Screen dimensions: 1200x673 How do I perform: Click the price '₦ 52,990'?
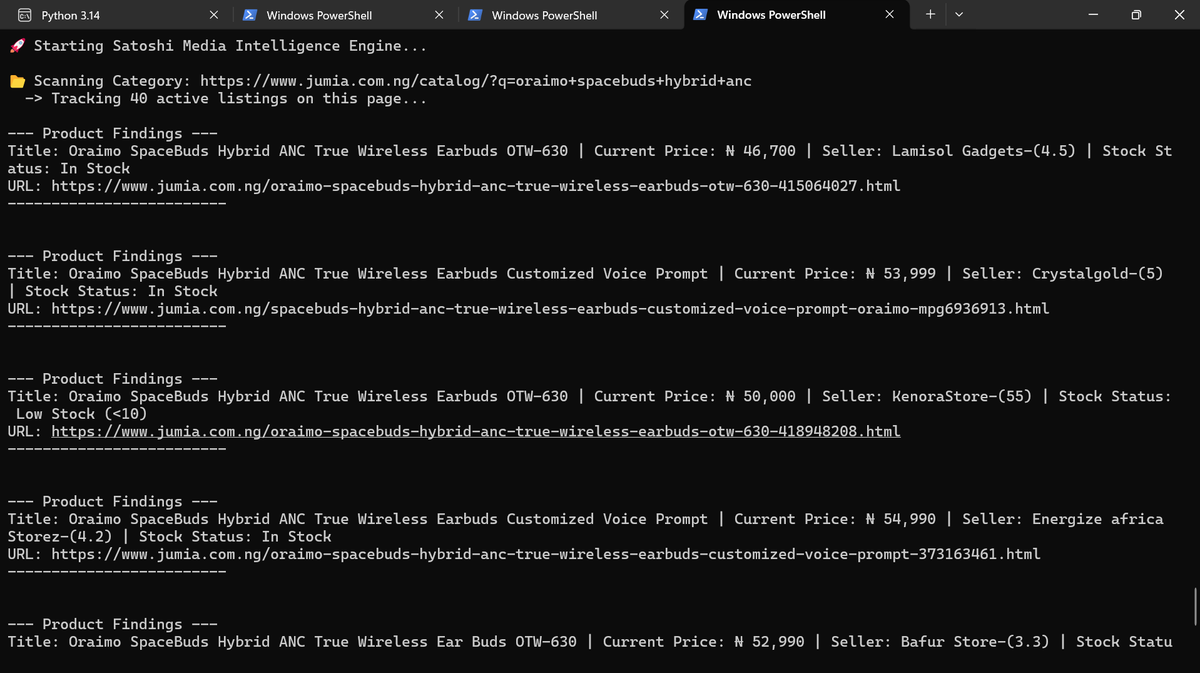(769, 641)
